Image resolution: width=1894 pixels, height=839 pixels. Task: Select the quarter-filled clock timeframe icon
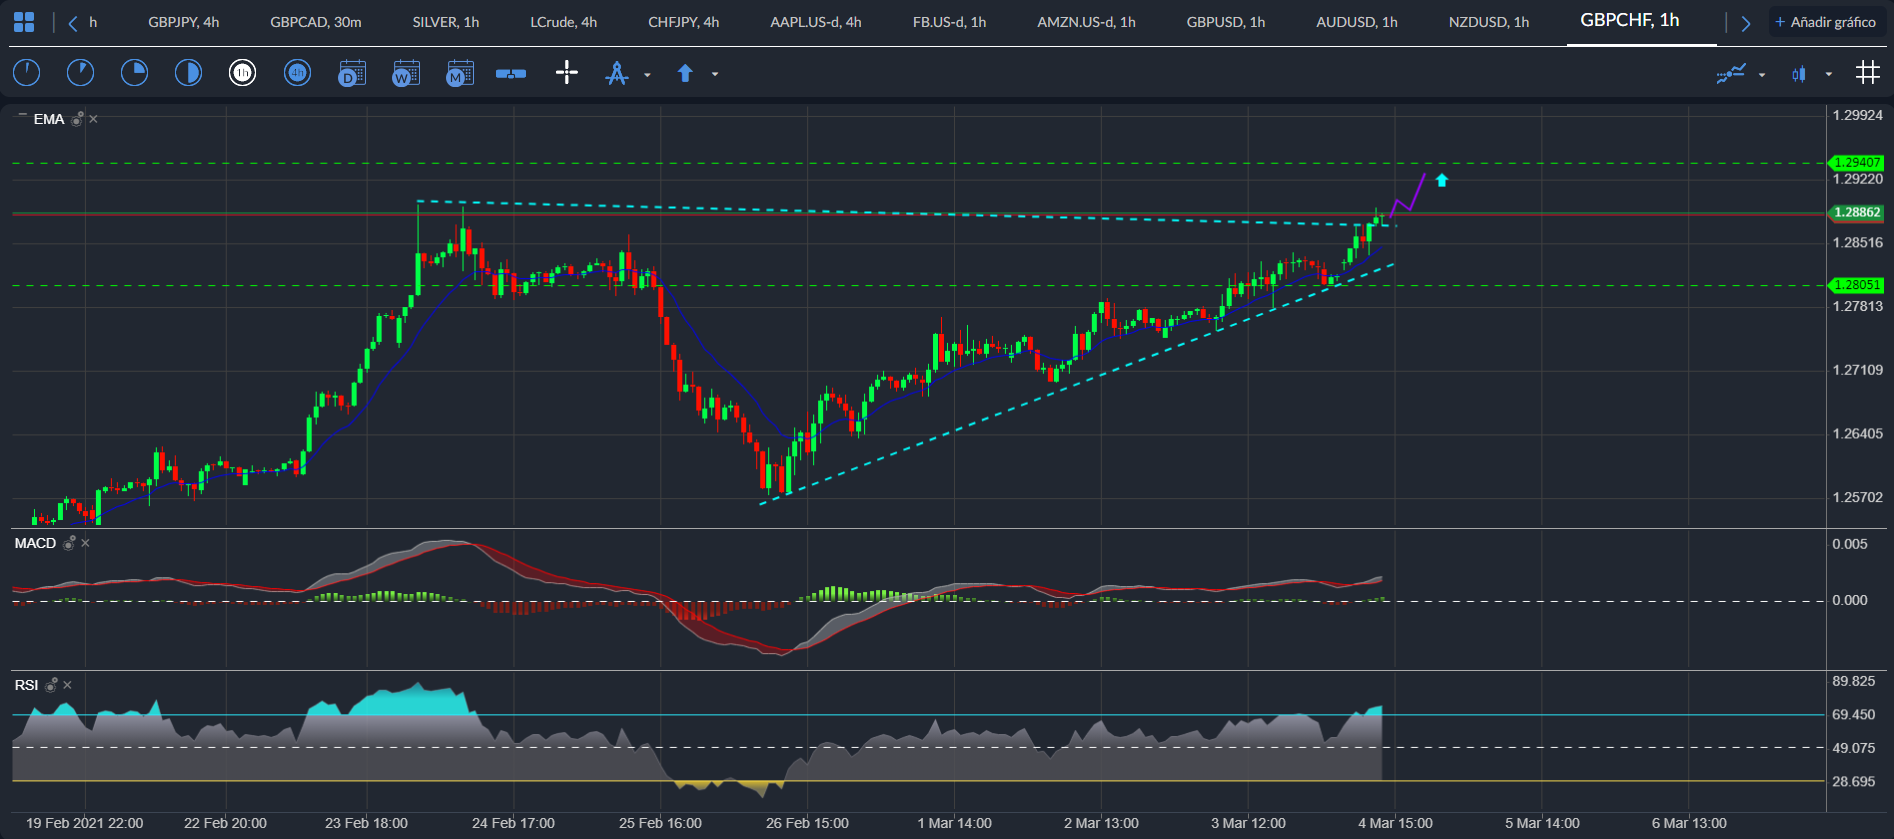(x=134, y=73)
